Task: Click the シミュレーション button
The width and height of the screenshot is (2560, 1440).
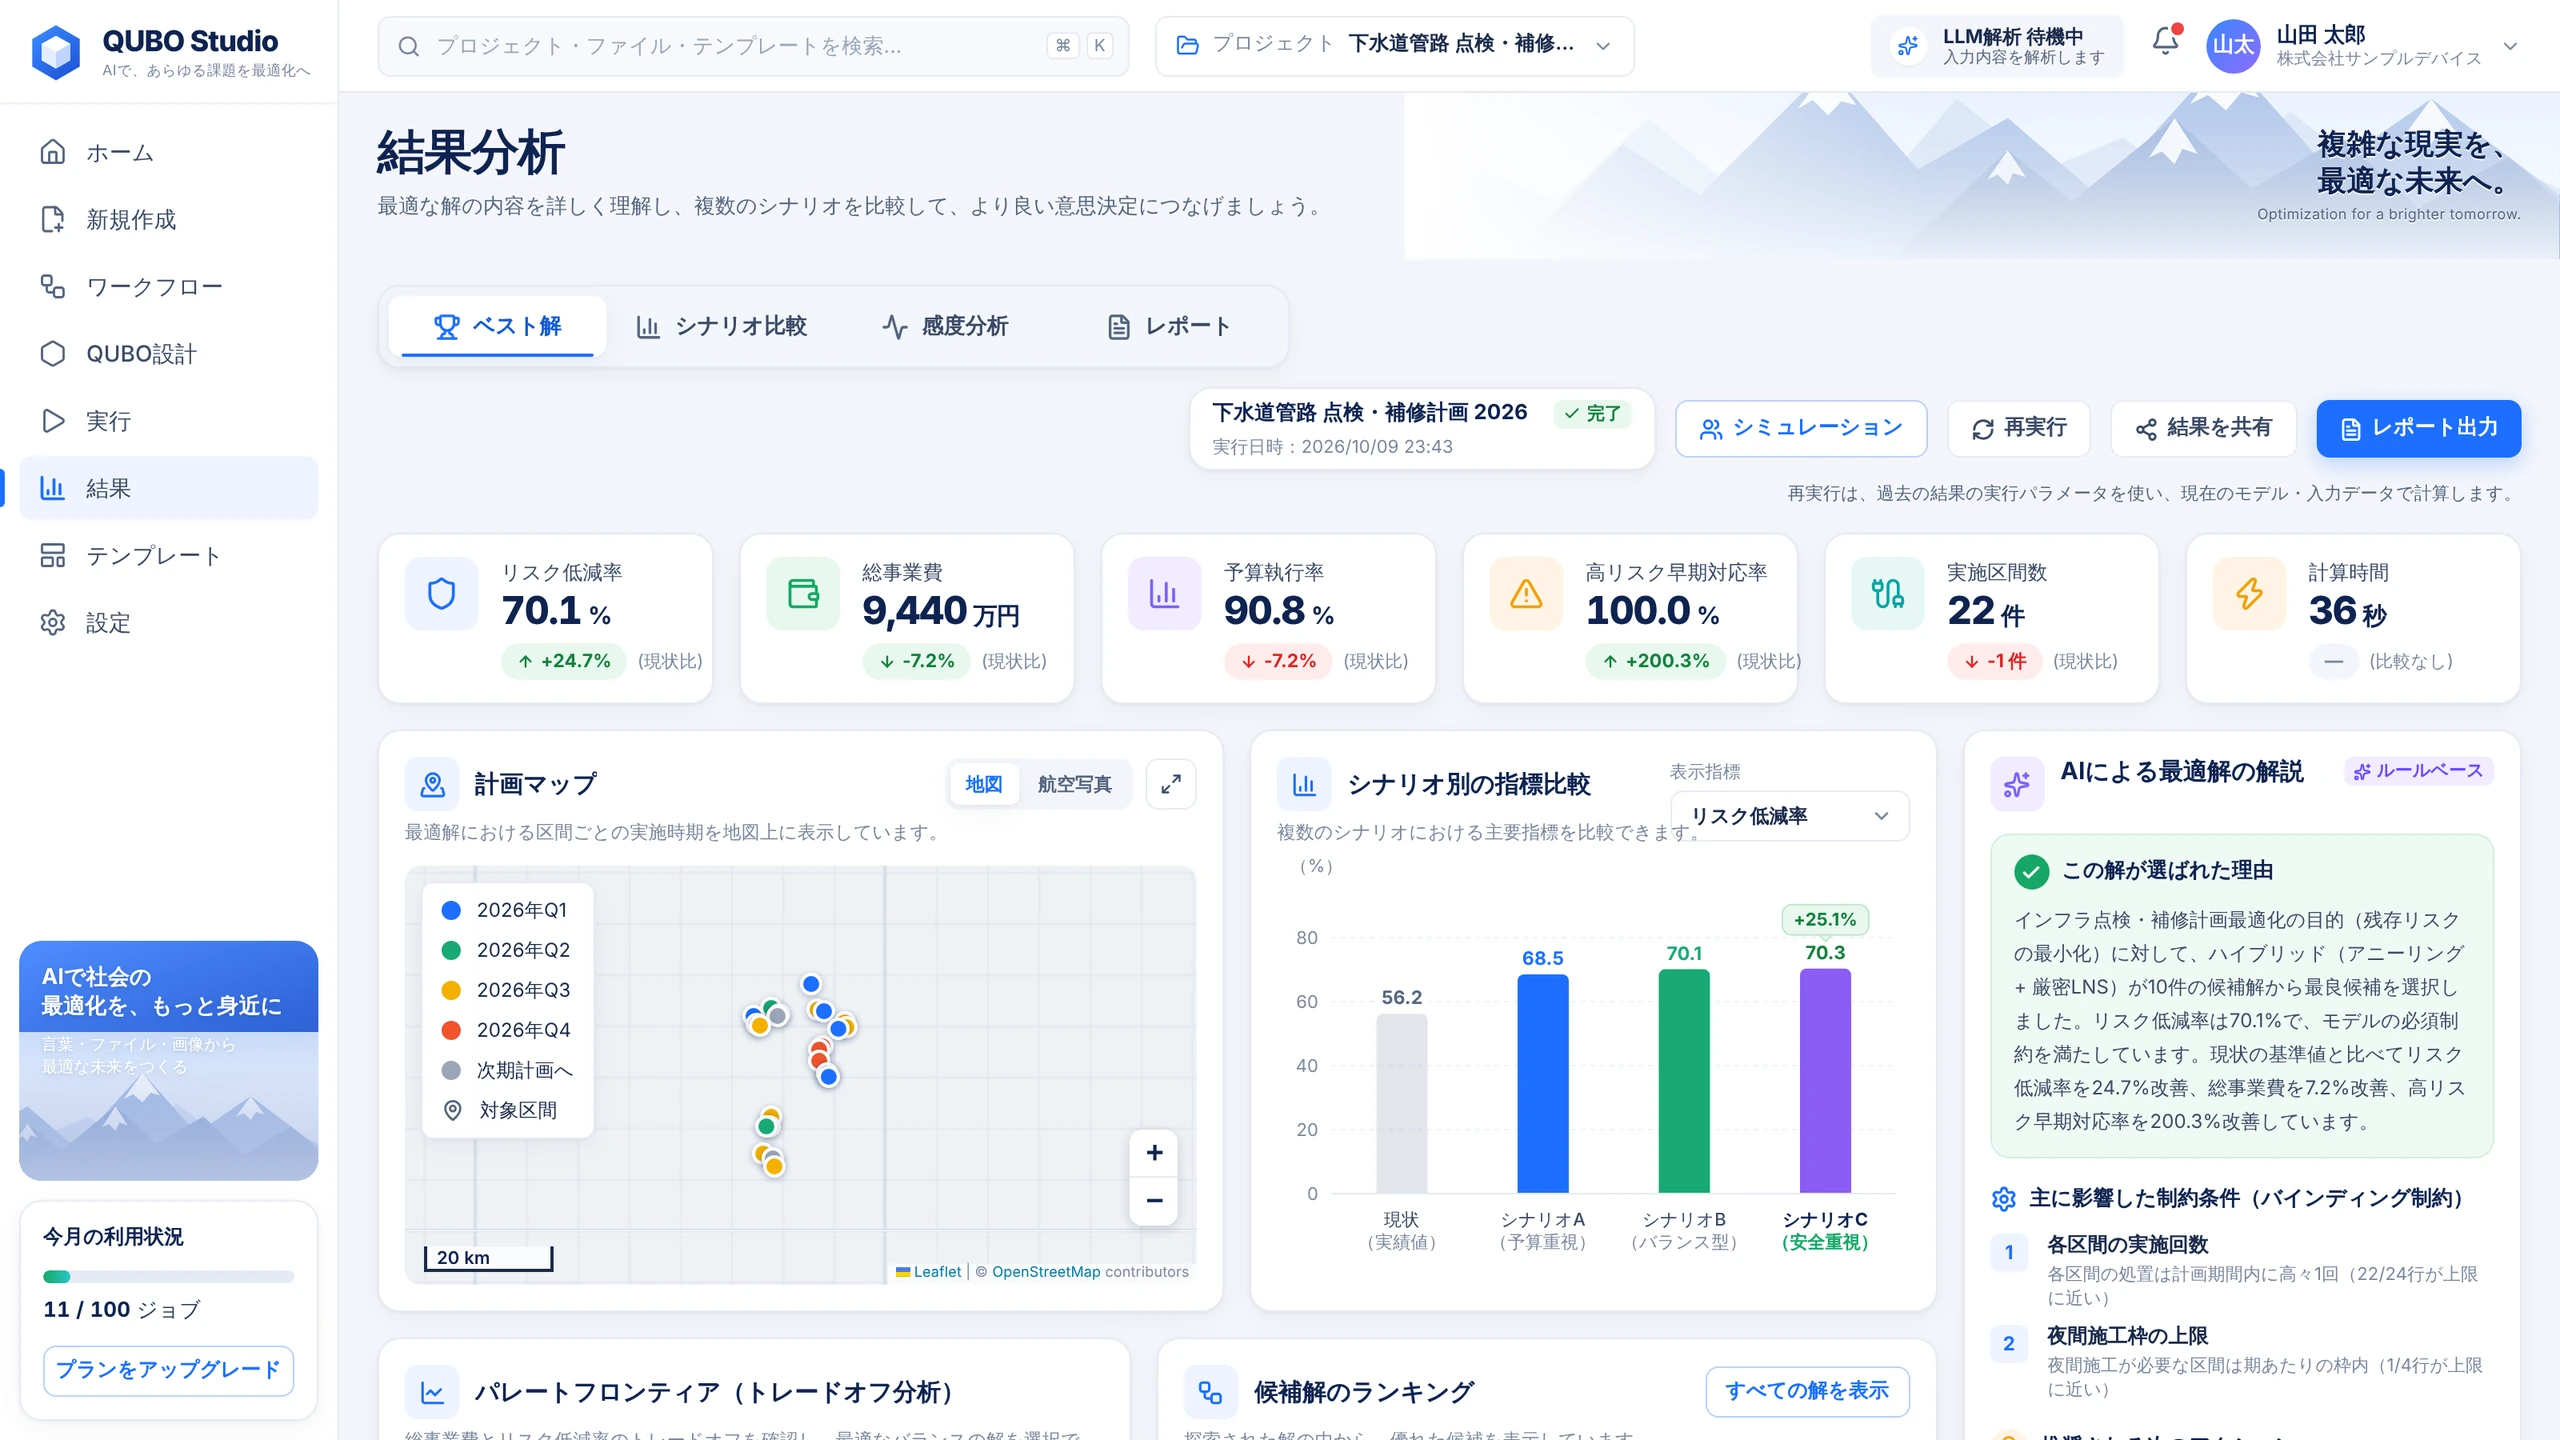Action: click(1801, 428)
